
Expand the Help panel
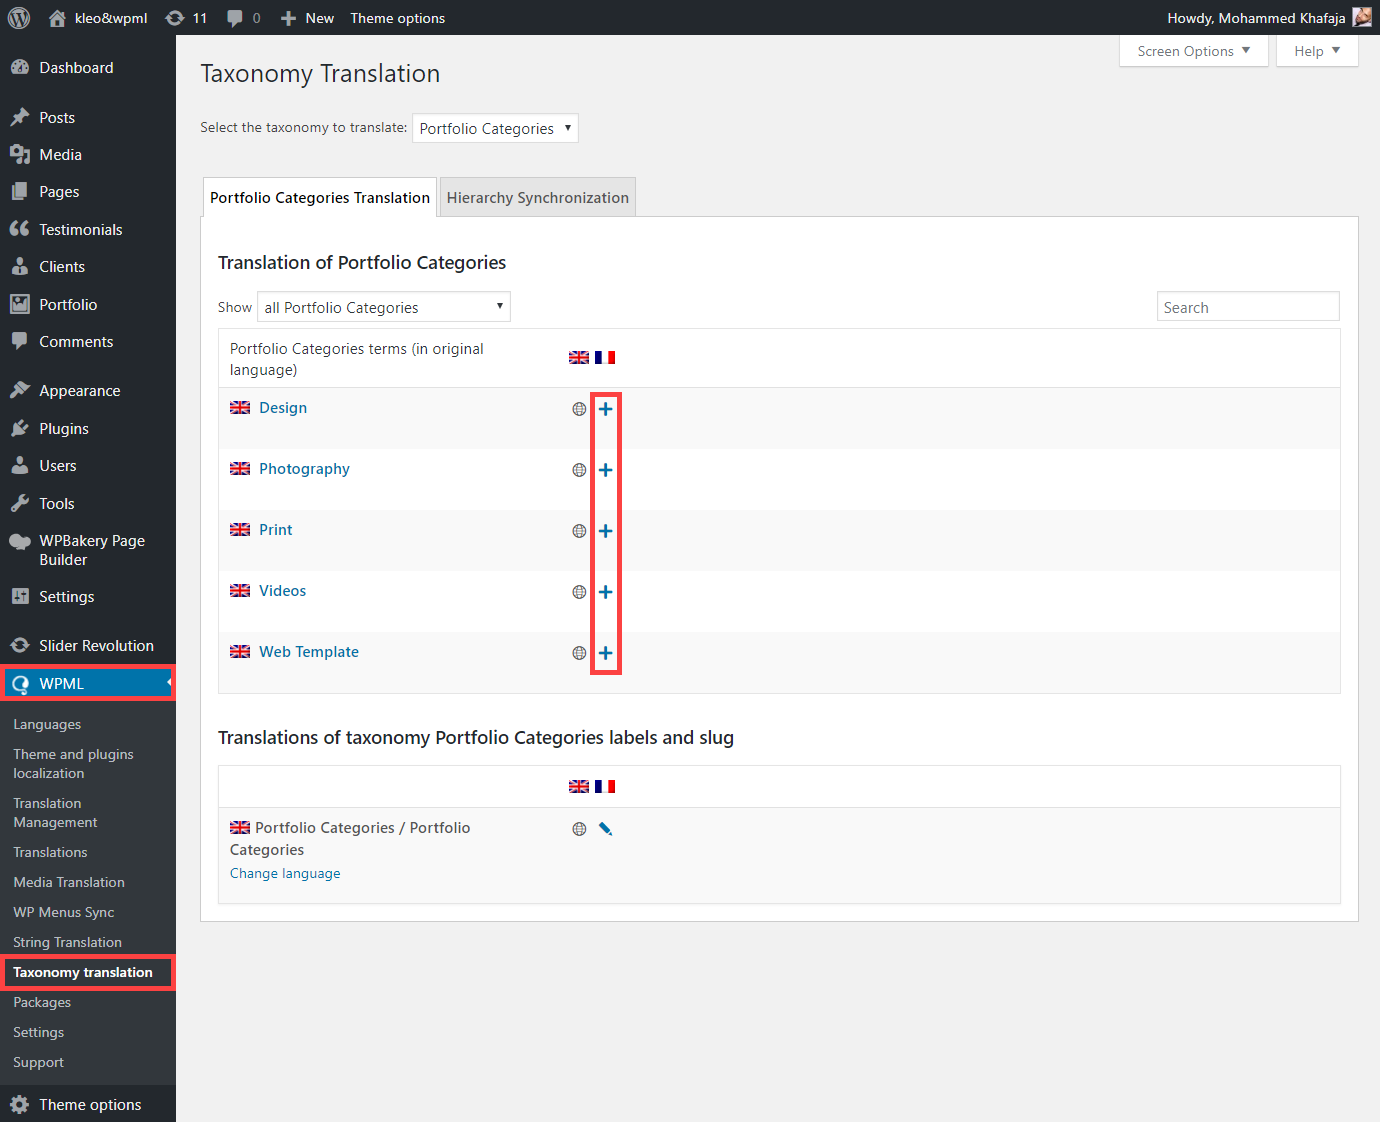point(1317,51)
